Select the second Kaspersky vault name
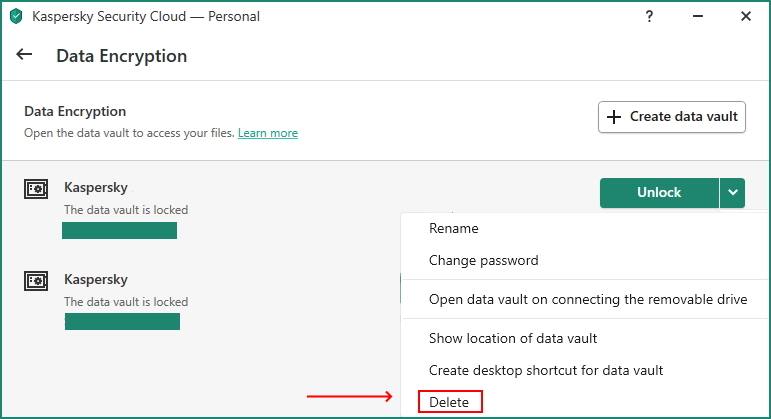 (96, 279)
